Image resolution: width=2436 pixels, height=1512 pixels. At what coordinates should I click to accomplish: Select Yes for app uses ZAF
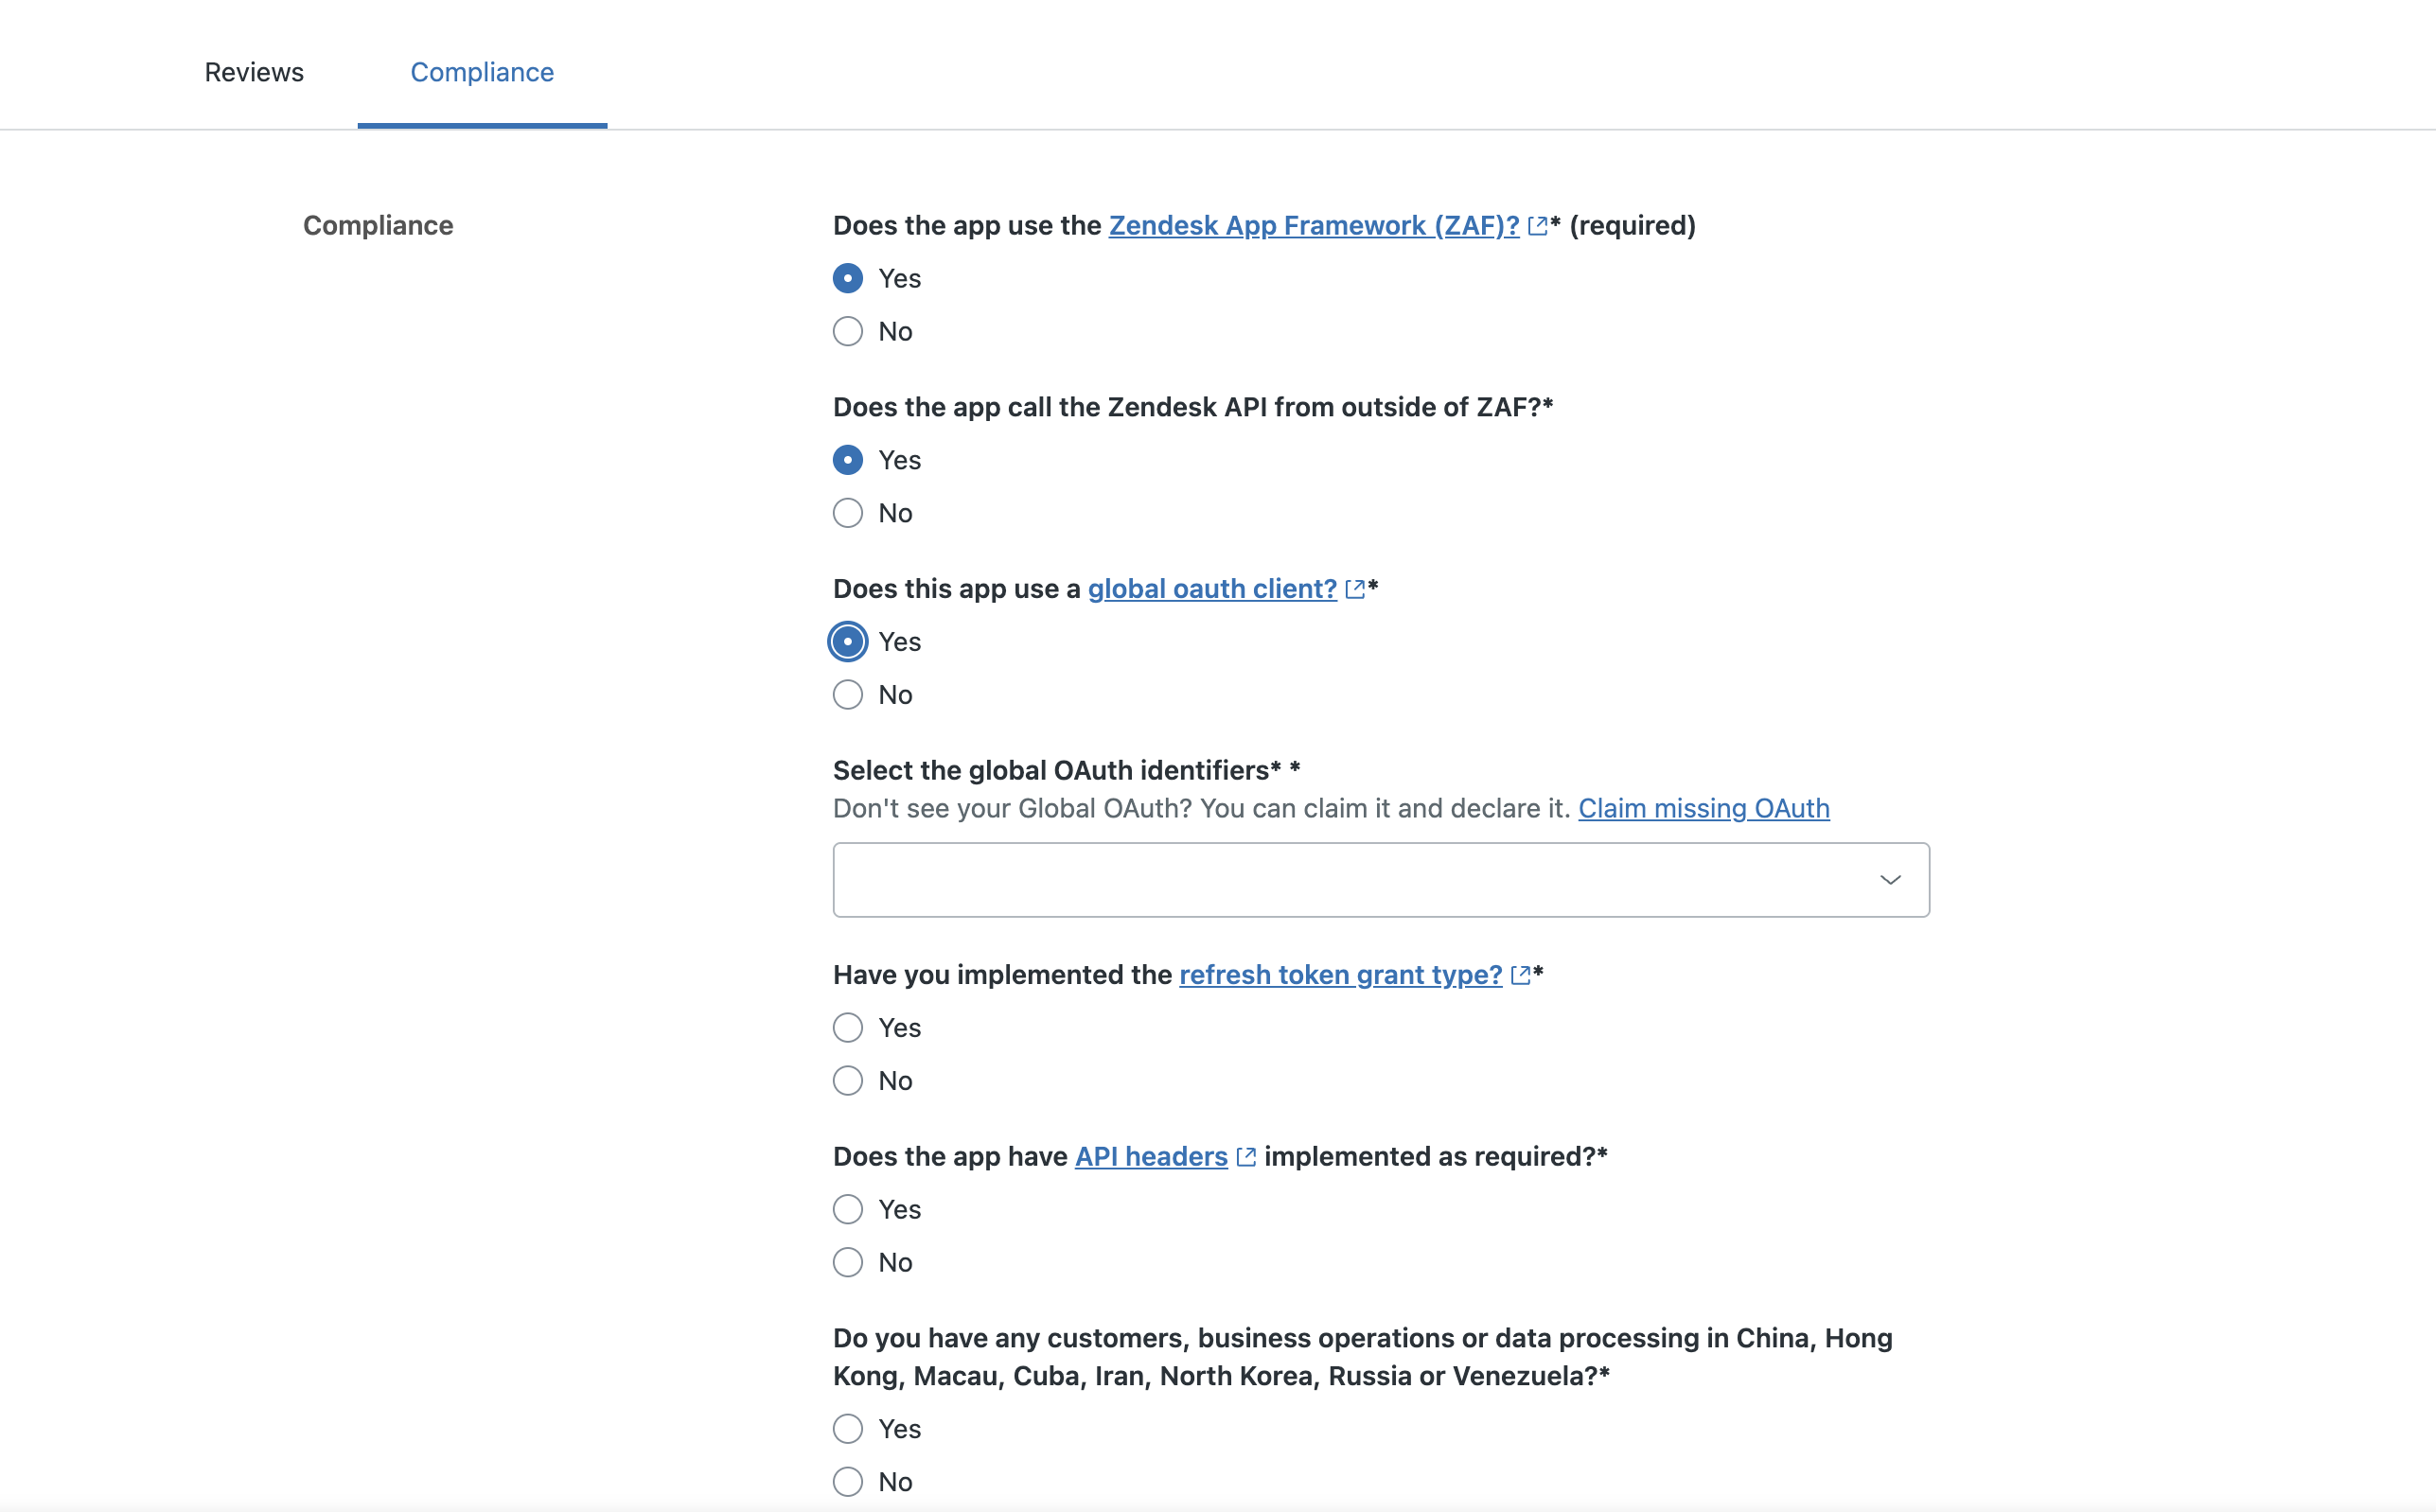[848, 278]
